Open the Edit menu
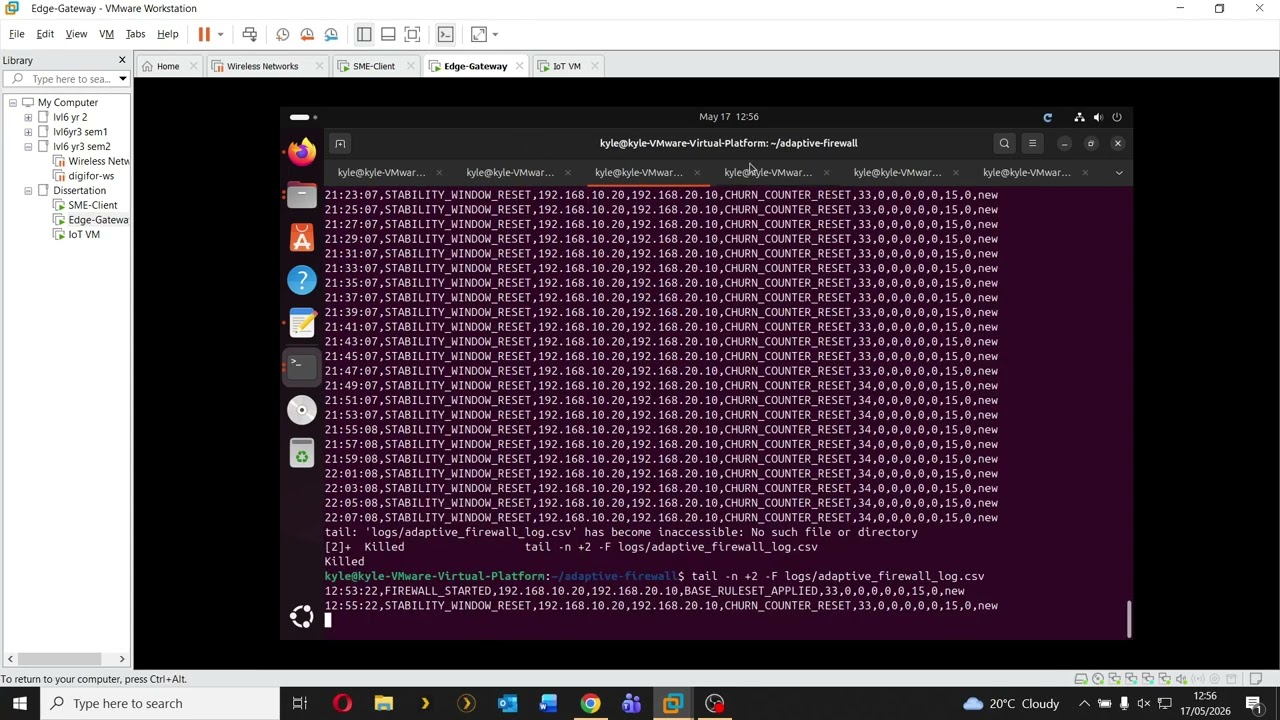 coord(45,34)
